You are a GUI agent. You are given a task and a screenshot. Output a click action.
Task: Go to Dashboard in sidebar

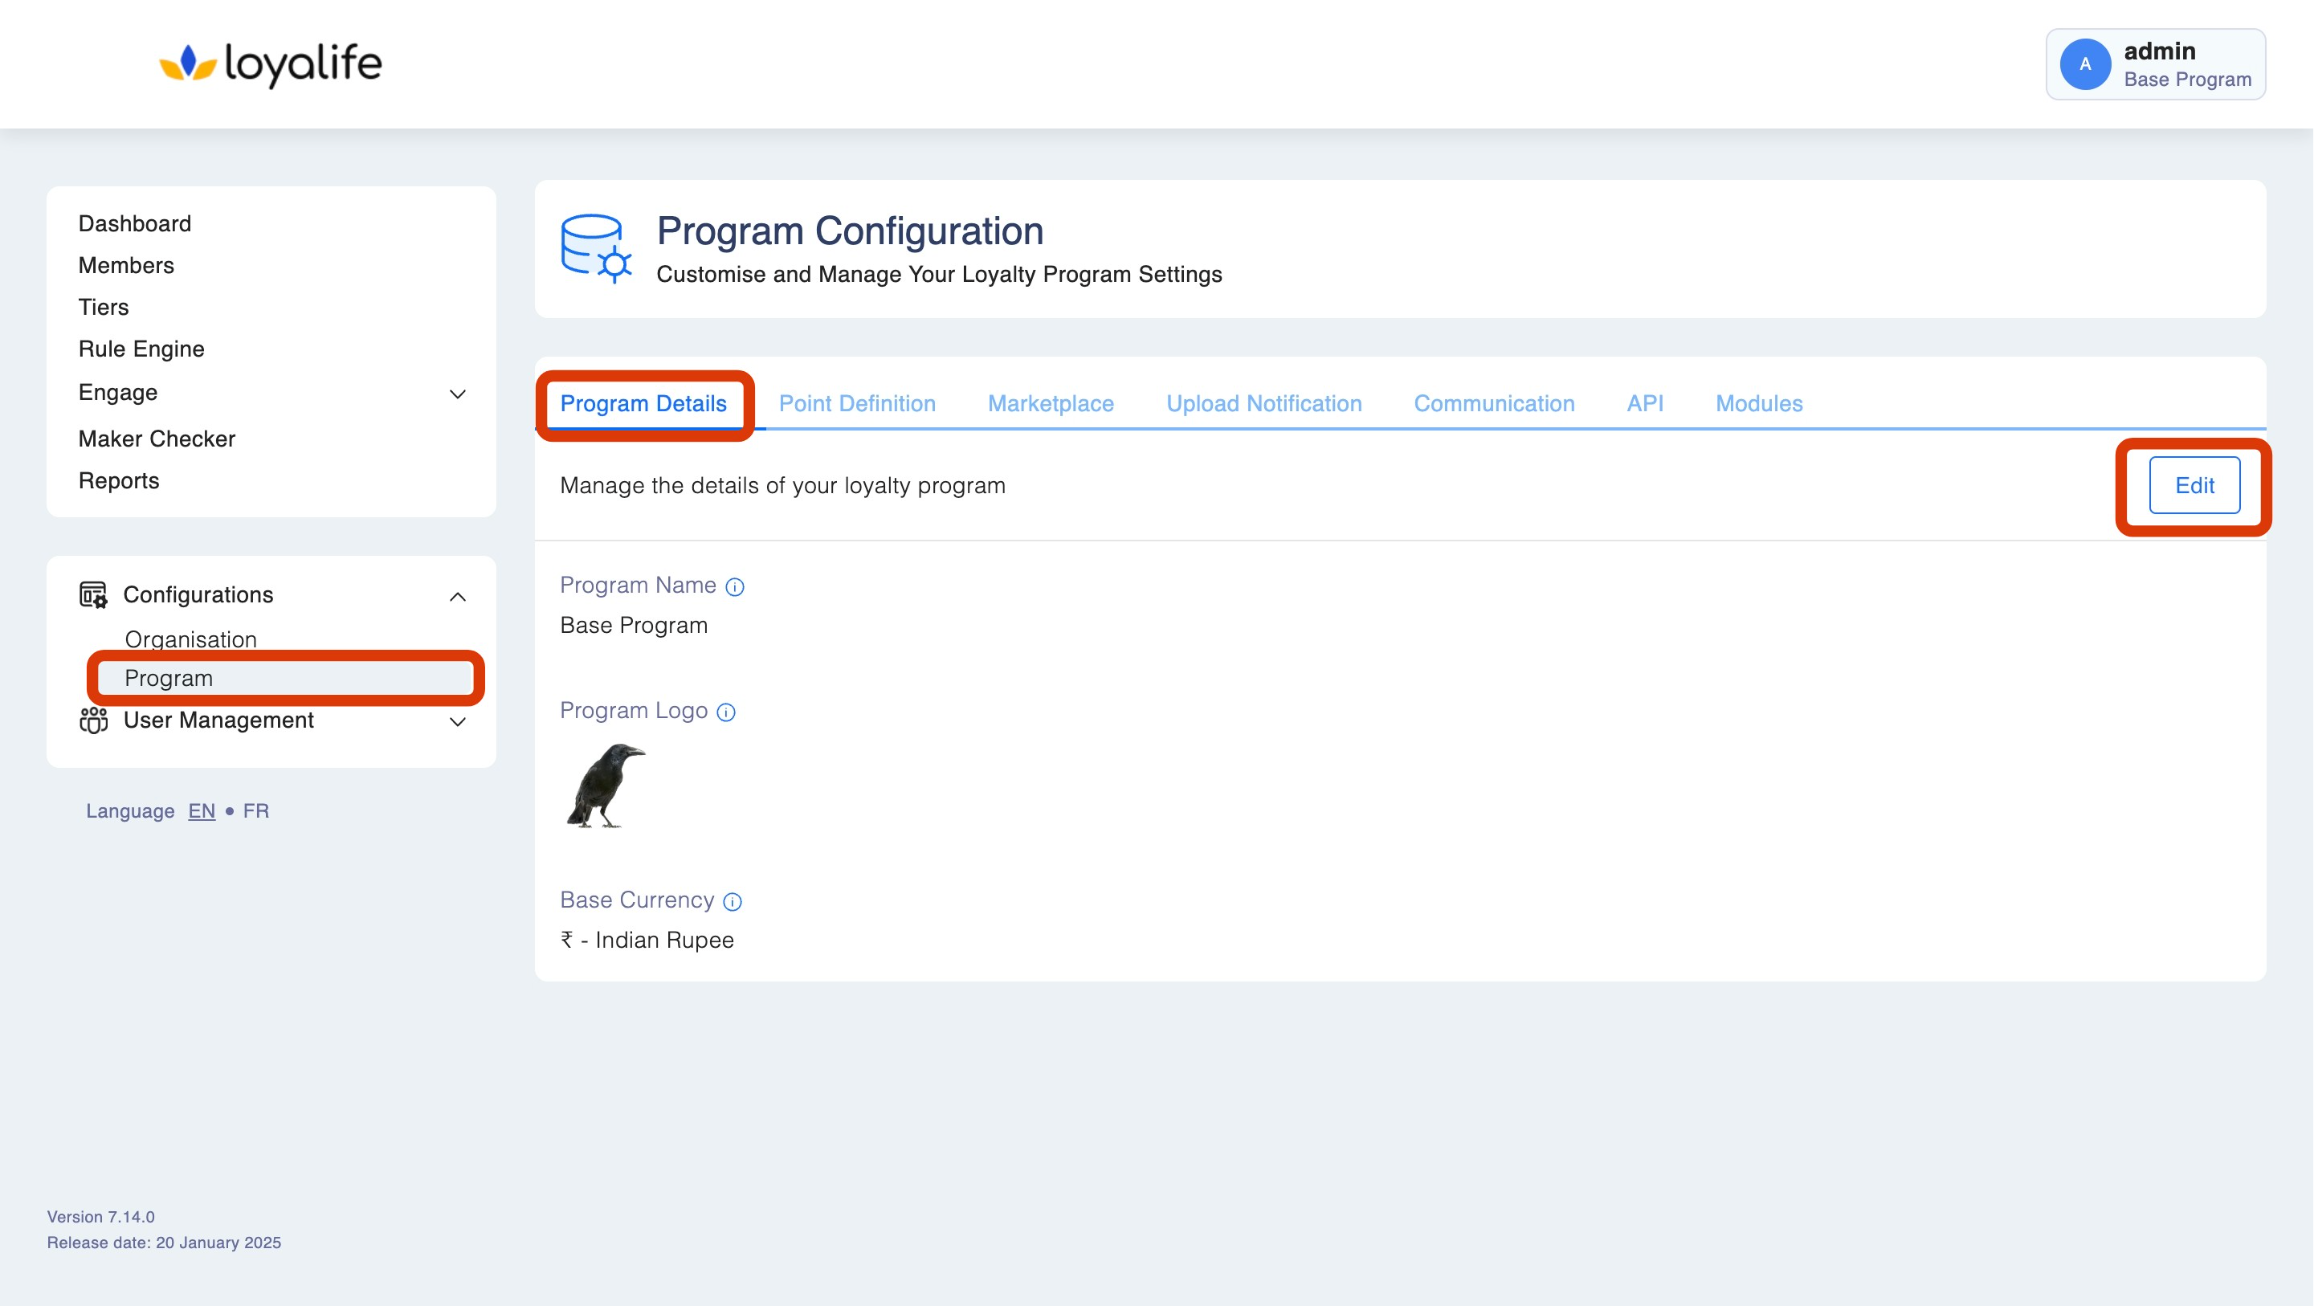(x=135, y=223)
